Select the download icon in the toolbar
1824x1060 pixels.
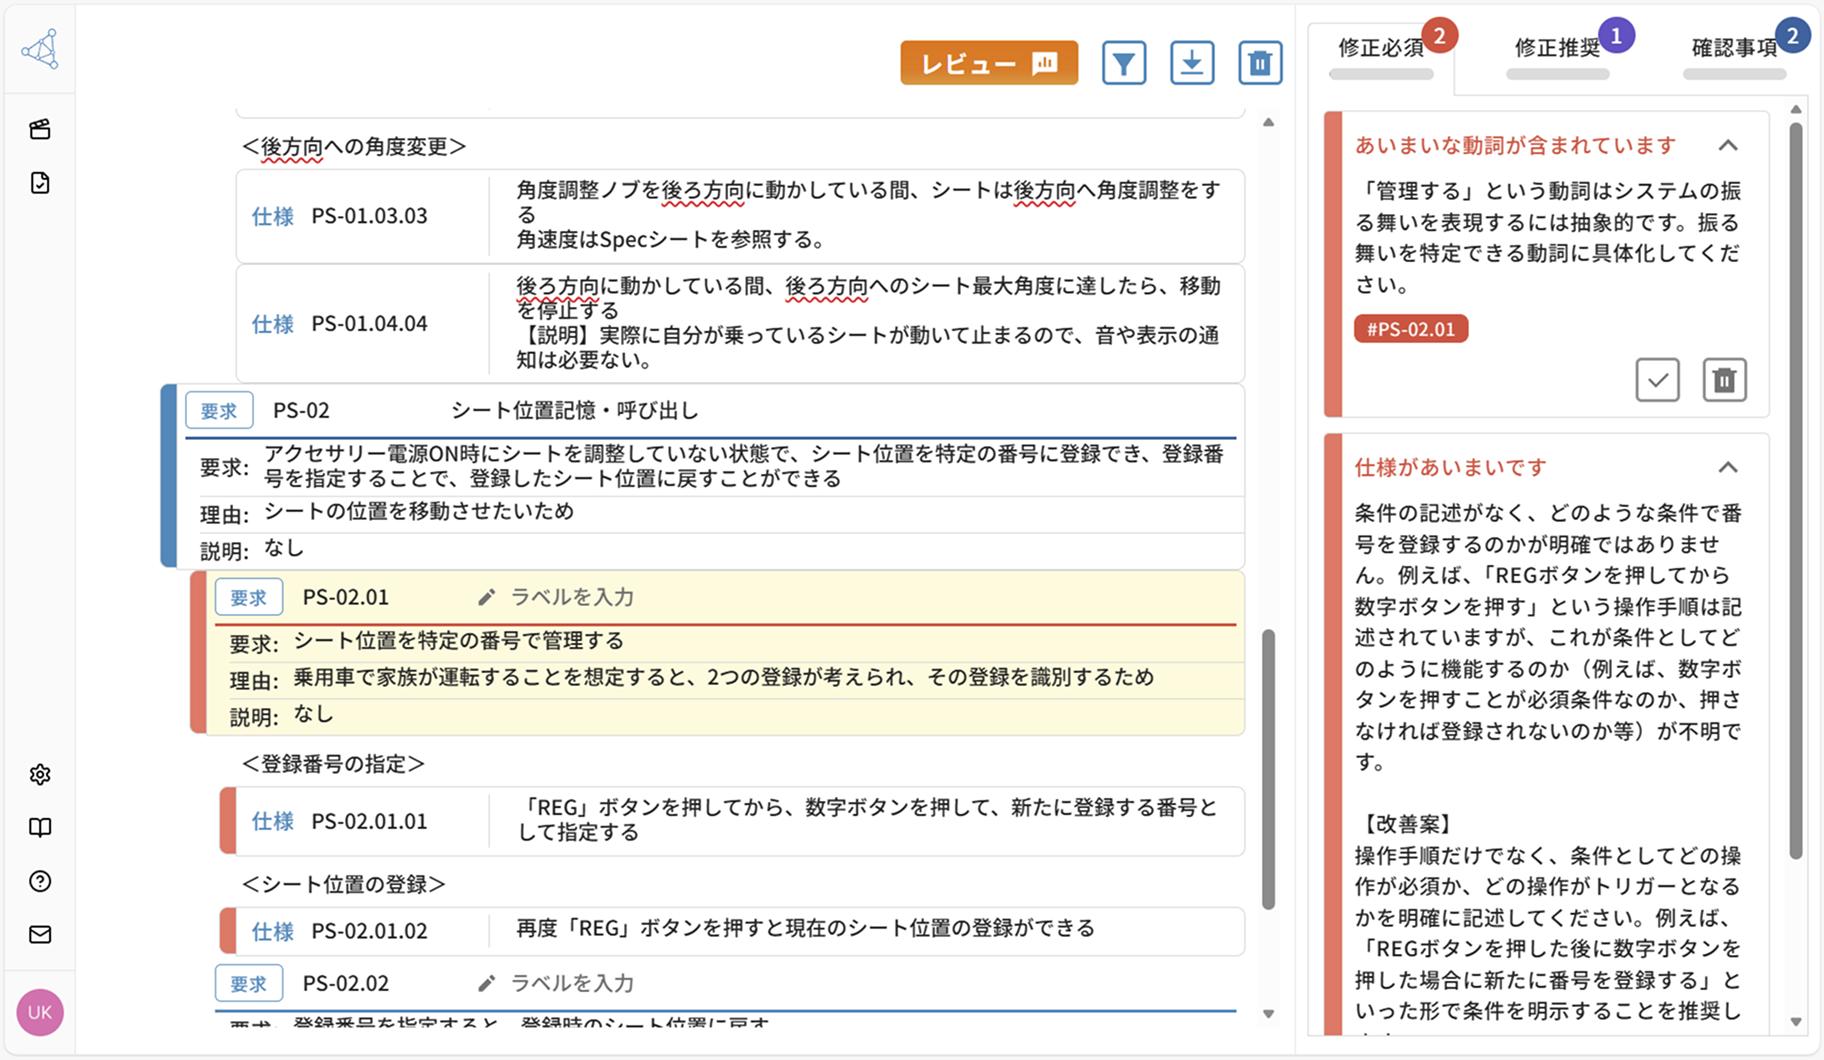coord(1192,63)
